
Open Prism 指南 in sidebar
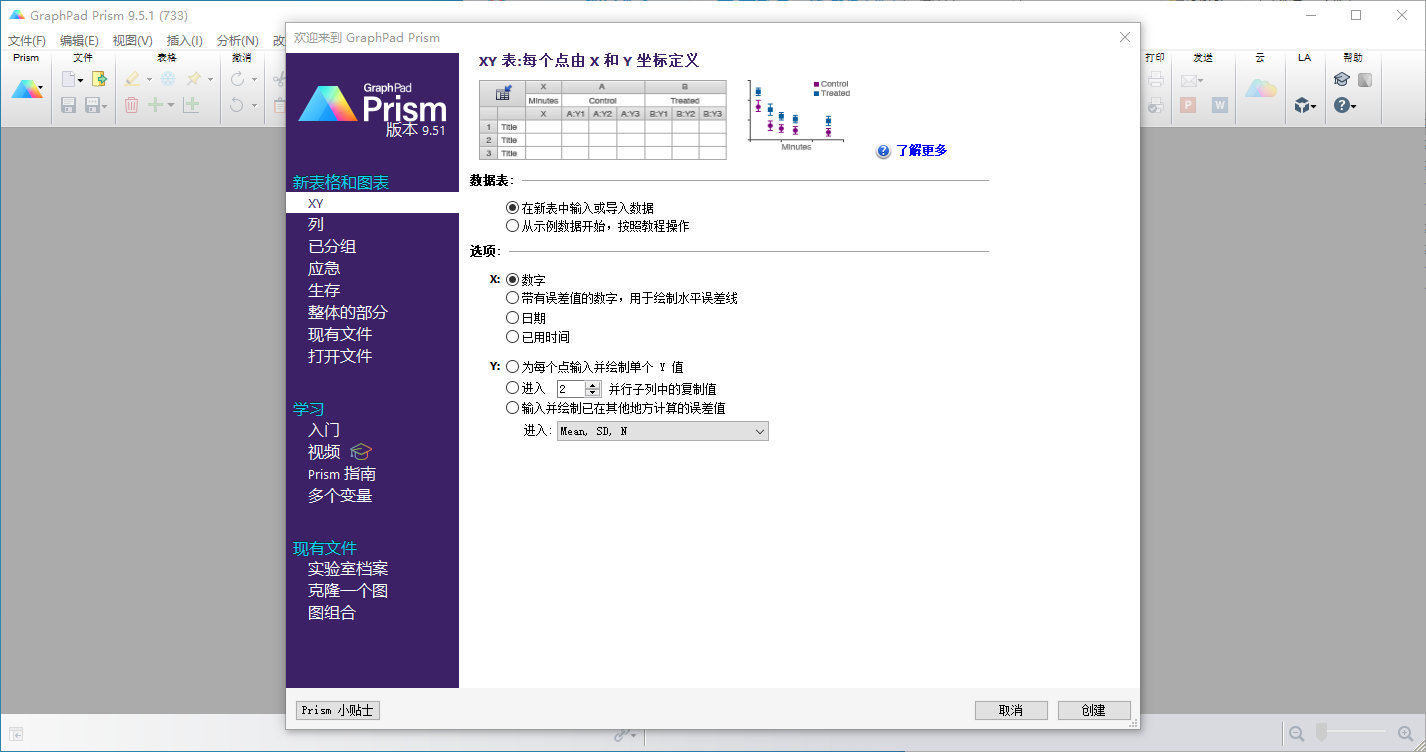tap(342, 474)
